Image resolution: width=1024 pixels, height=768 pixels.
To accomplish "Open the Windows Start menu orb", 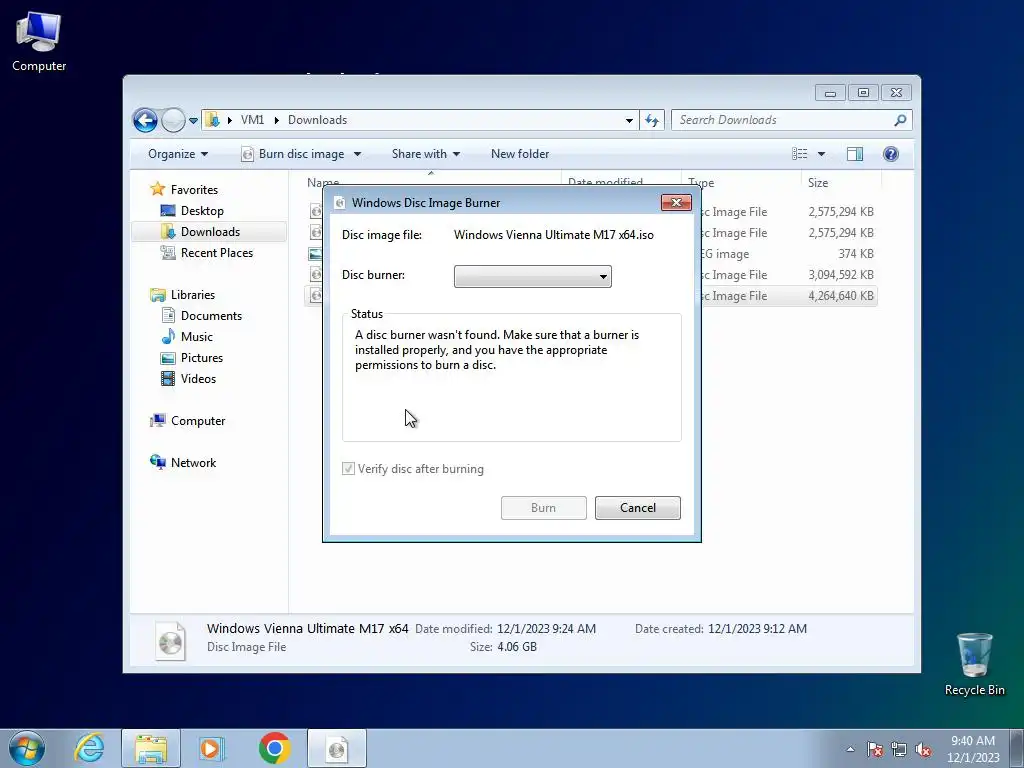I will 27,748.
